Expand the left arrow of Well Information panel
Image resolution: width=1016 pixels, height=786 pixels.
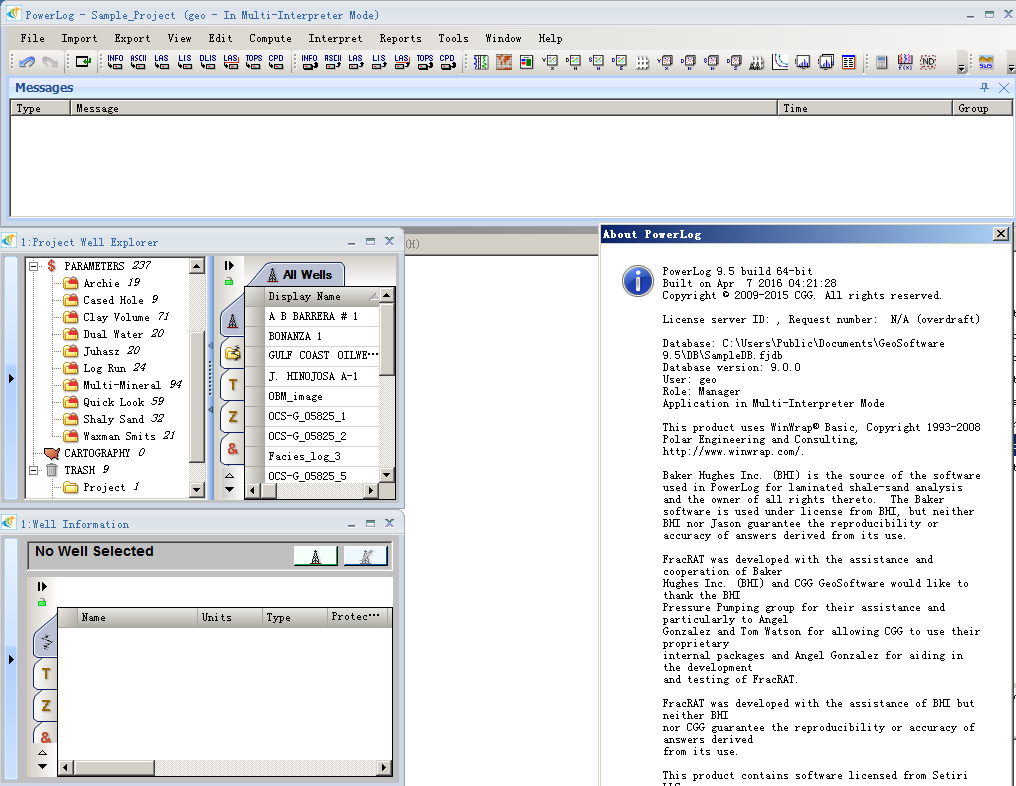[11, 660]
